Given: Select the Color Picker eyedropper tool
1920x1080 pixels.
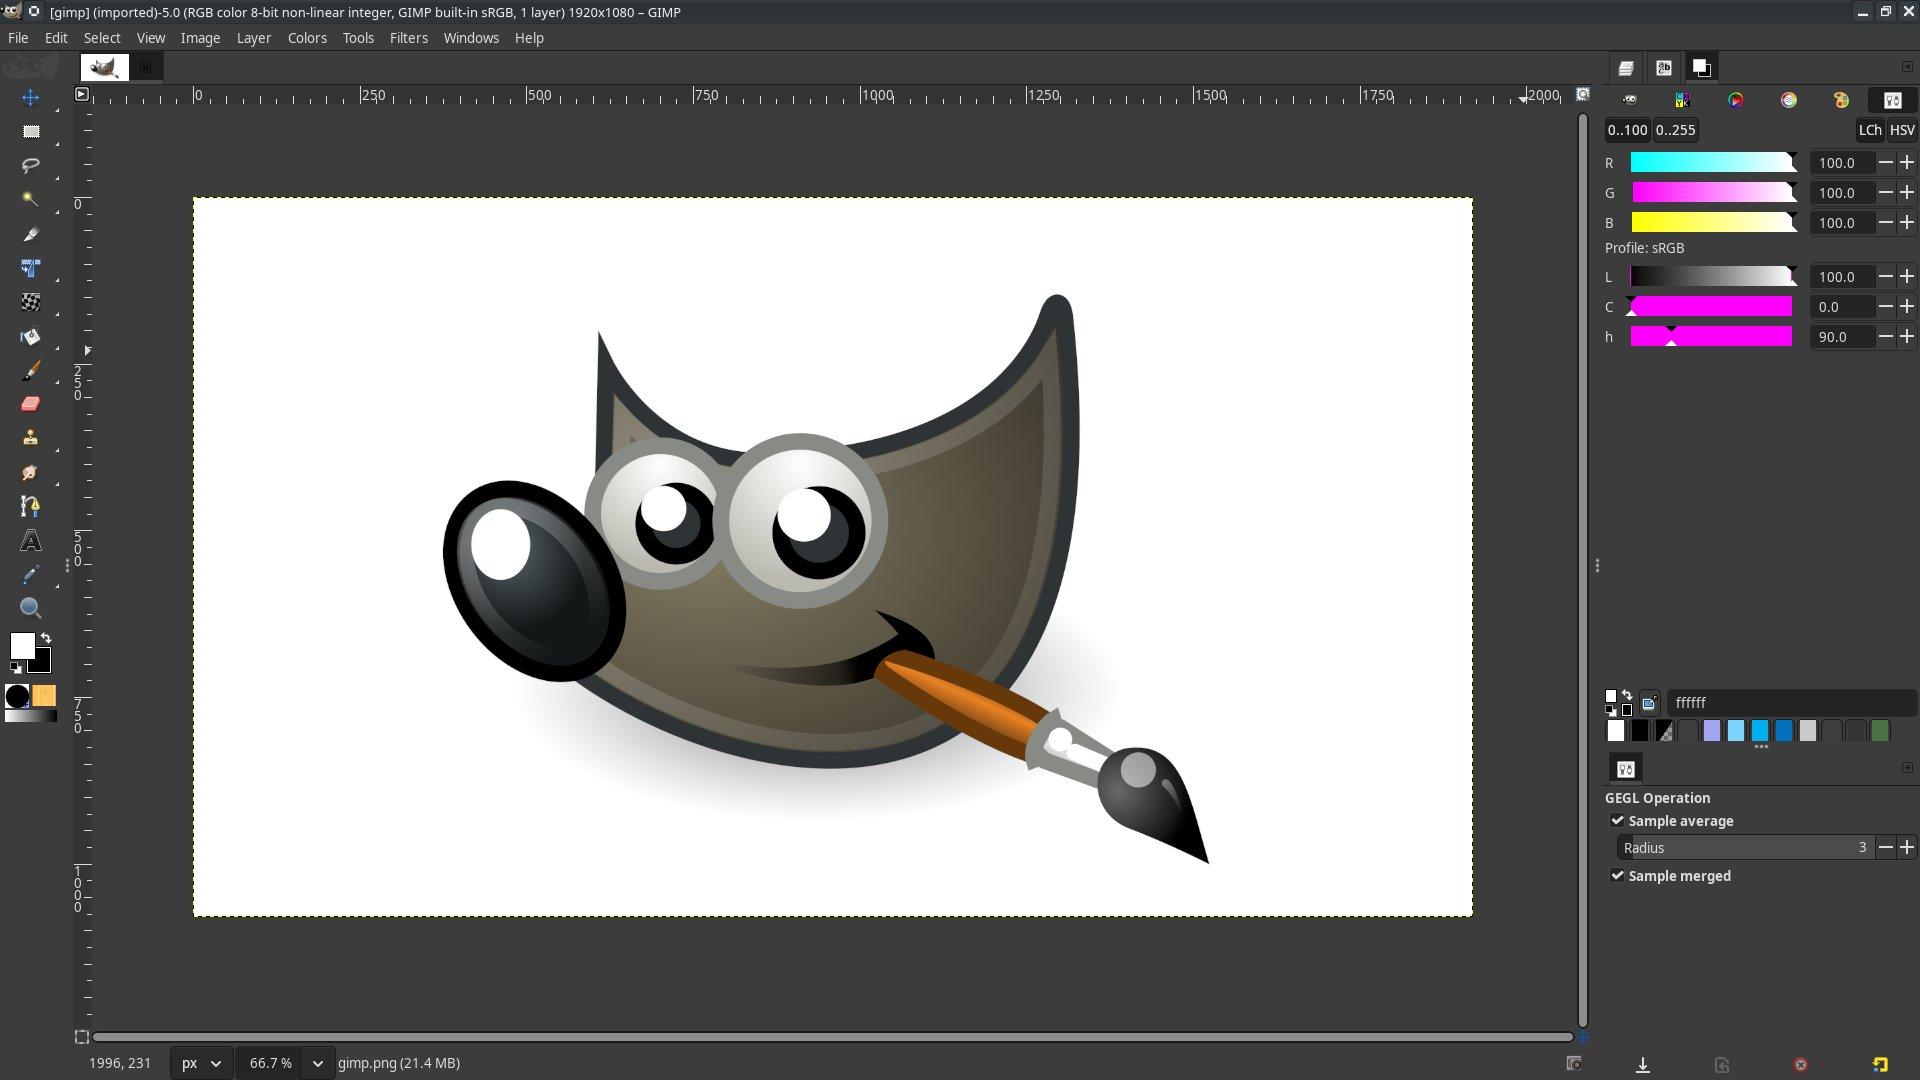Looking at the screenshot, I should click(x=30, y=575).
